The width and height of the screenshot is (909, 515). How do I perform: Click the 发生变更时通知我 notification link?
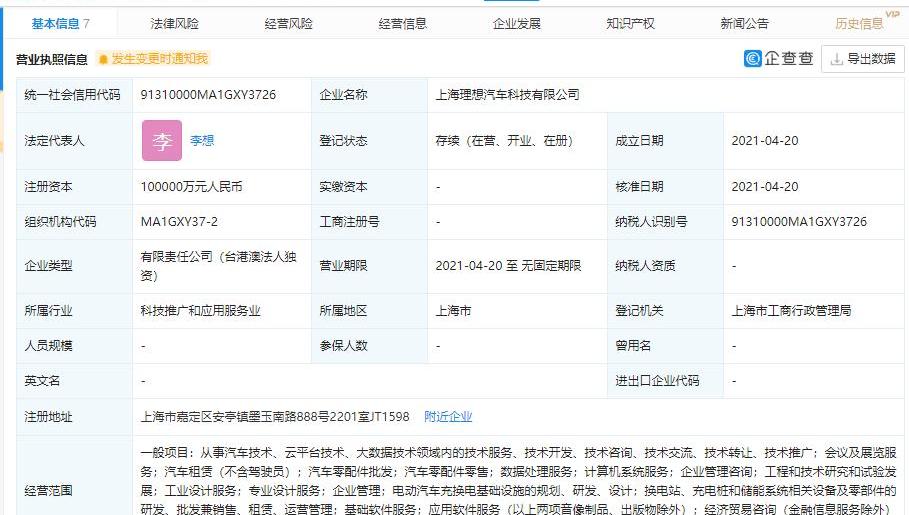pyautogui.click(x=159, y=59)
